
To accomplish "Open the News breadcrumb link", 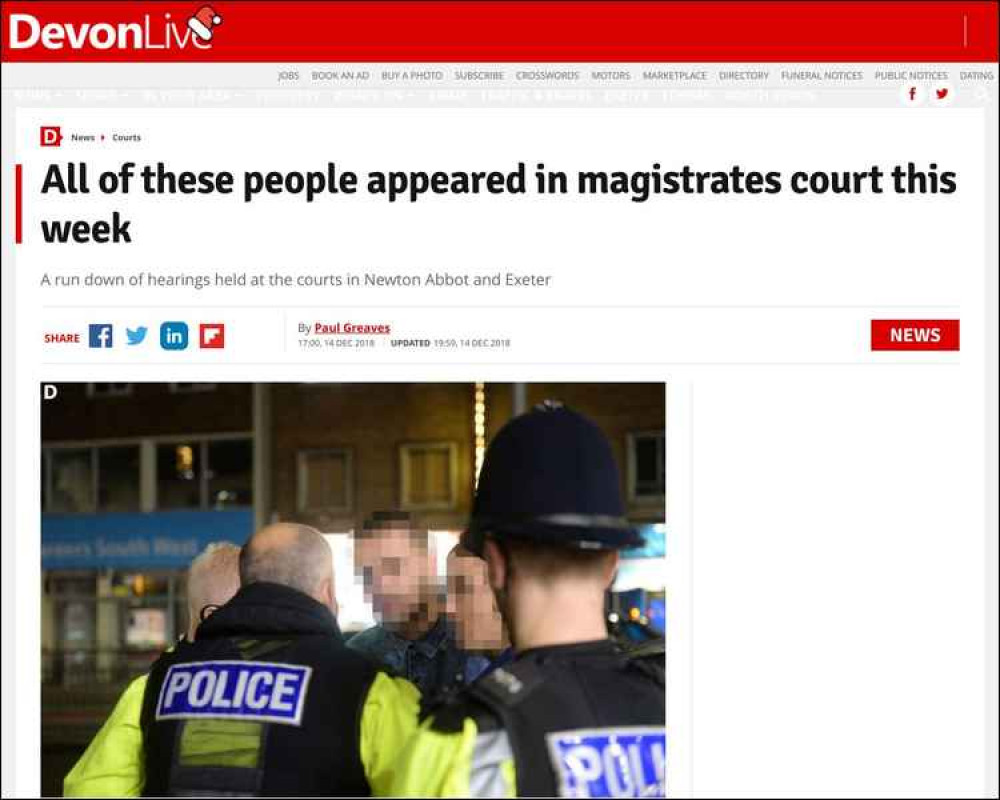I will click(83, 137).
